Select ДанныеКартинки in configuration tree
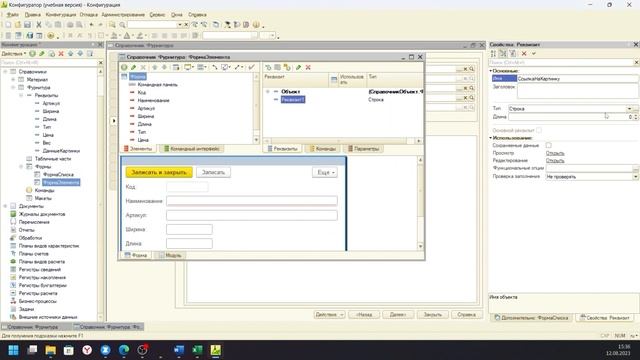Screen dimensions: 640x360 (61, 151)
